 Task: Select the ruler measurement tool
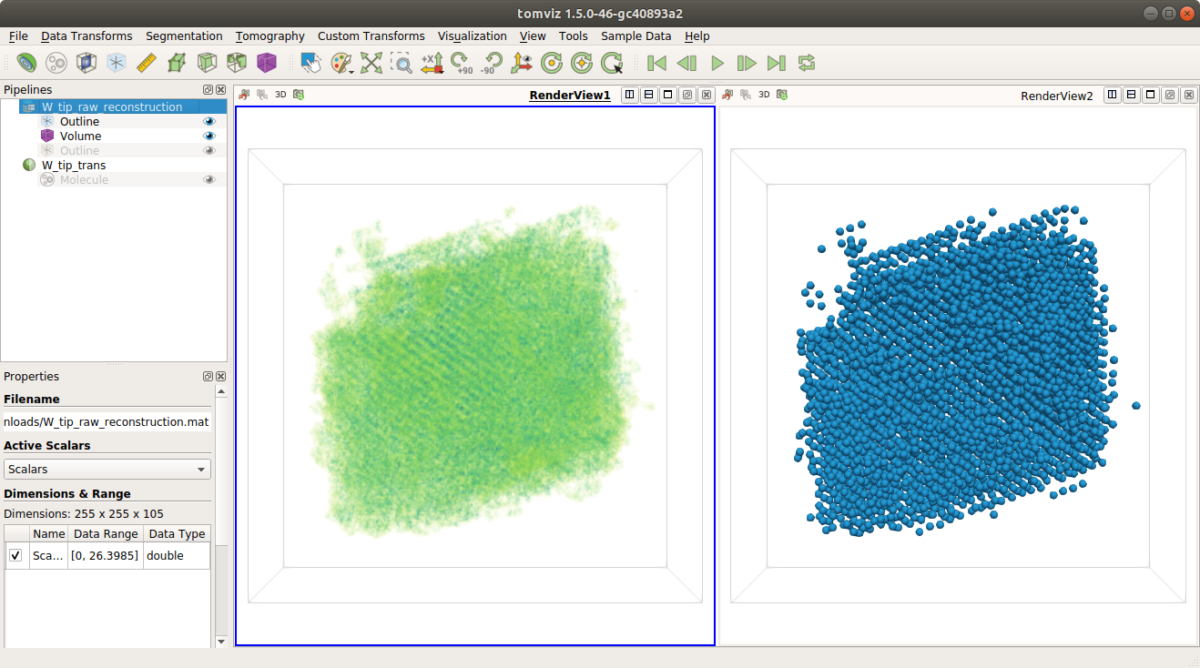point(145,63)
